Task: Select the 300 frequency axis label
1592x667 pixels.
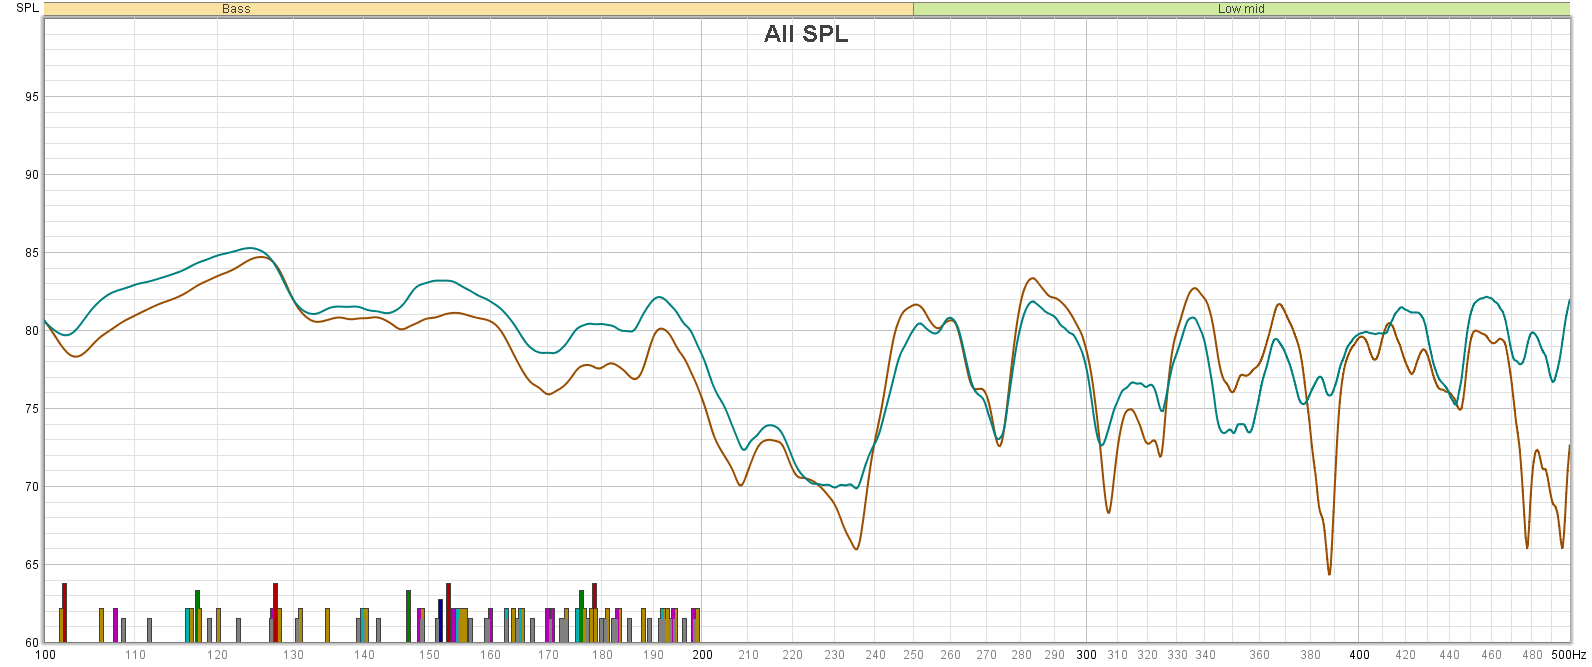Action: pyautogui.click(x=1086, y=655)
